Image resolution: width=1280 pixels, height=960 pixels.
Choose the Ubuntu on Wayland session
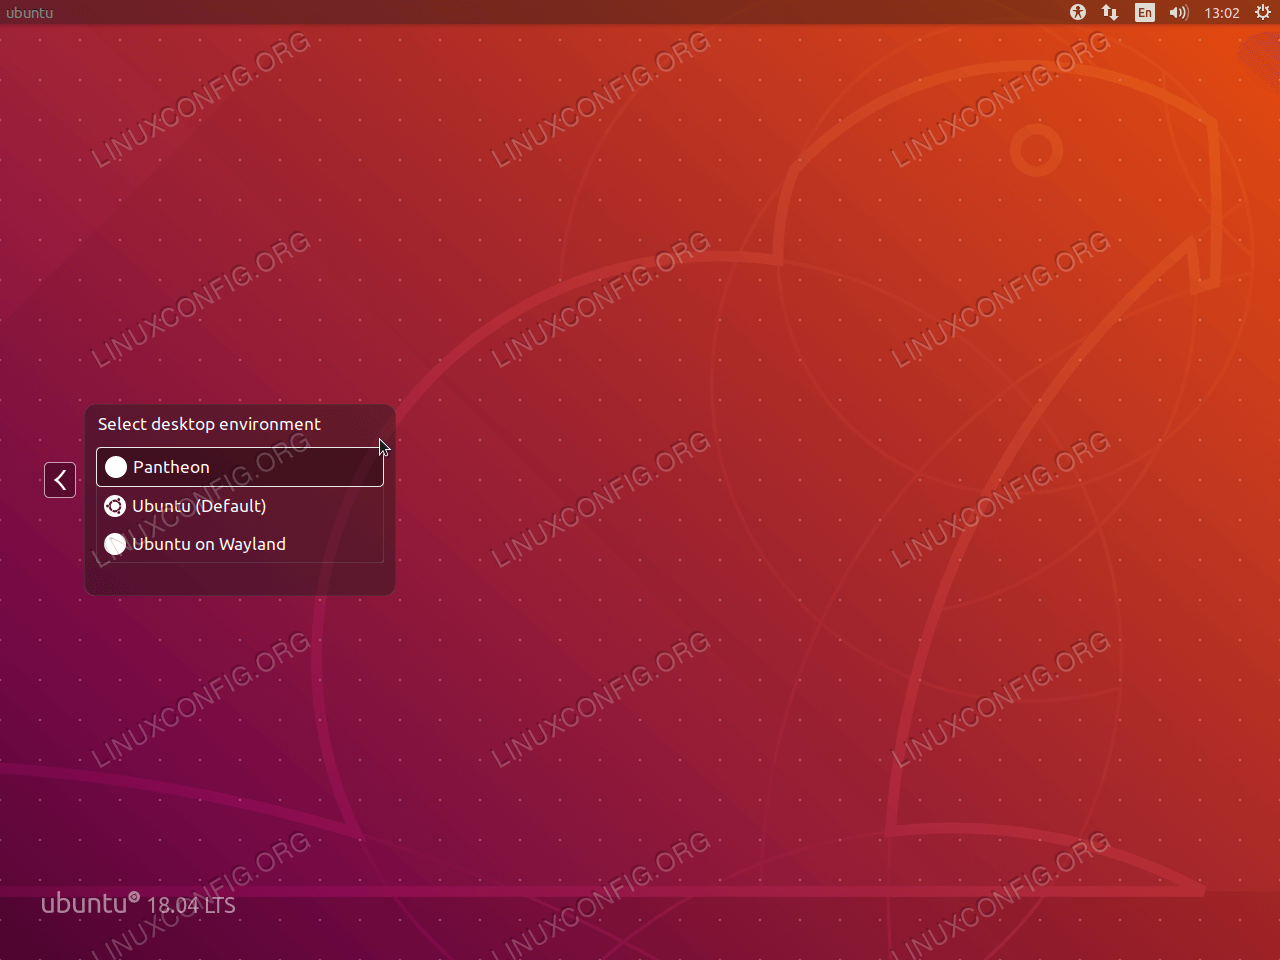(240, 544)
